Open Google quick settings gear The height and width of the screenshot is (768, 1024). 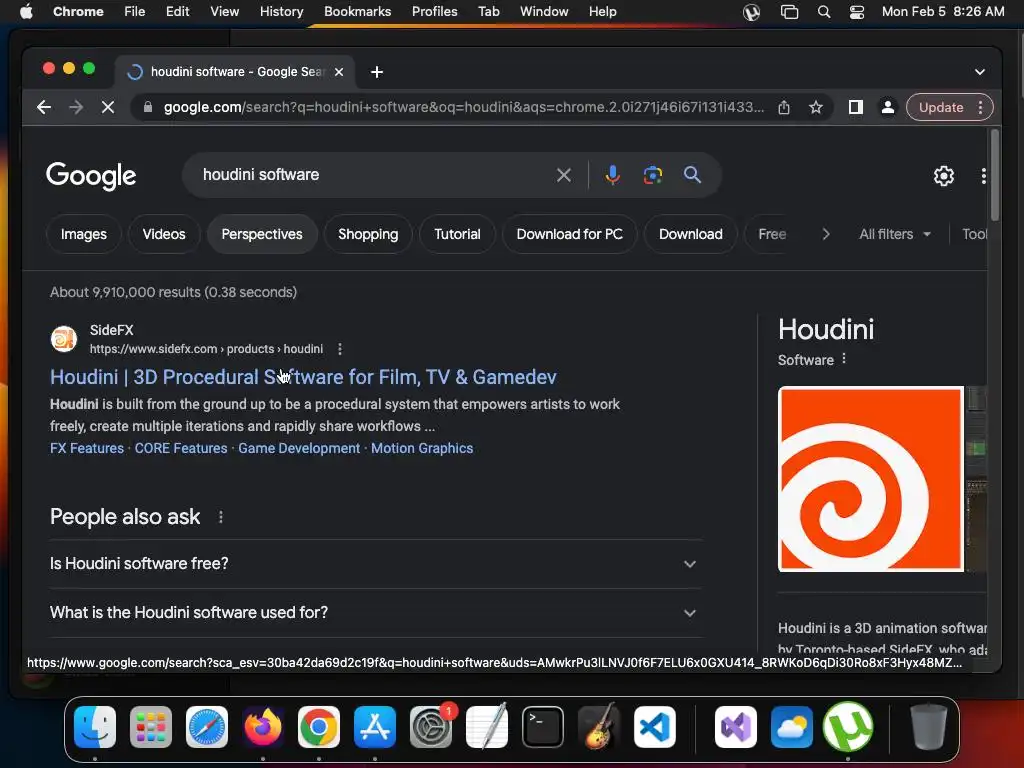tap(943, 176)
